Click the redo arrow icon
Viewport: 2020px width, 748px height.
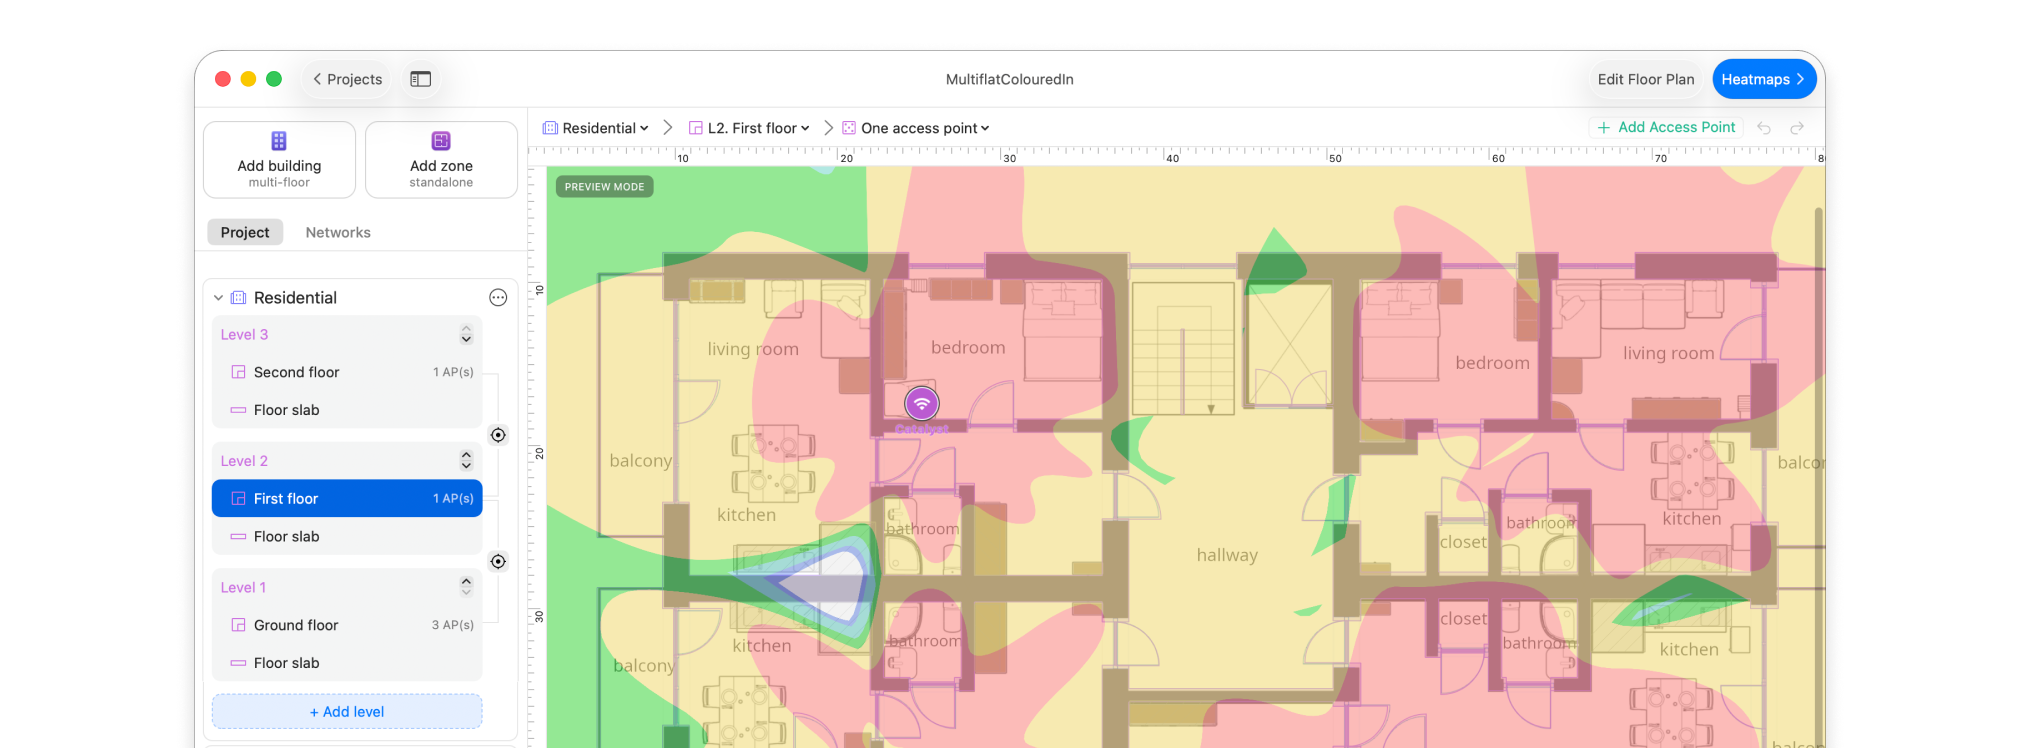click(1797, 128)
